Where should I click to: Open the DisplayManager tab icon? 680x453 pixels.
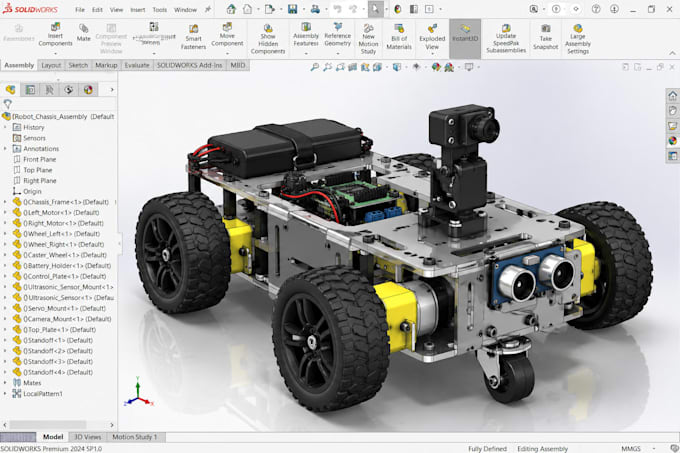[x=88, y=90]
